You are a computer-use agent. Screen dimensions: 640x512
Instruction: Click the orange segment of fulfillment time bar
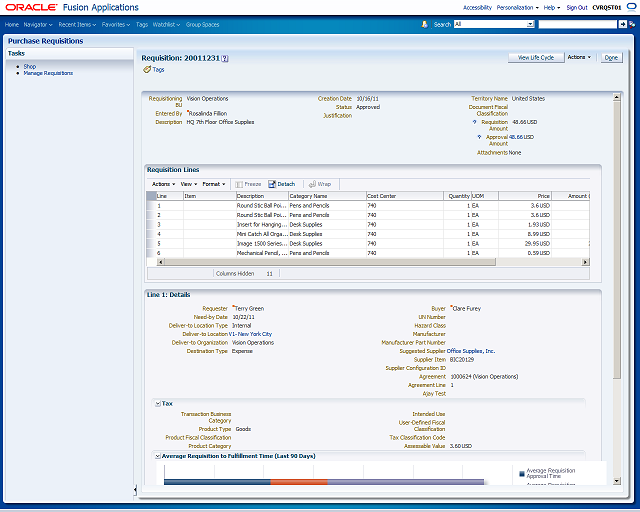tap(299, 482)
